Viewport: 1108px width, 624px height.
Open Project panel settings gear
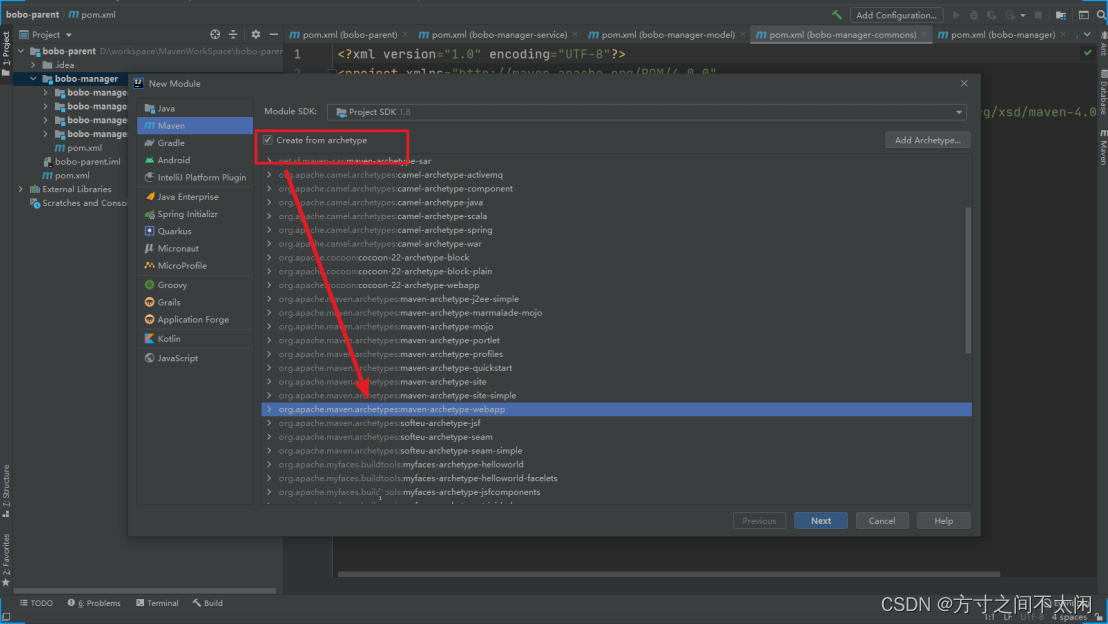[x=256, y=34]
